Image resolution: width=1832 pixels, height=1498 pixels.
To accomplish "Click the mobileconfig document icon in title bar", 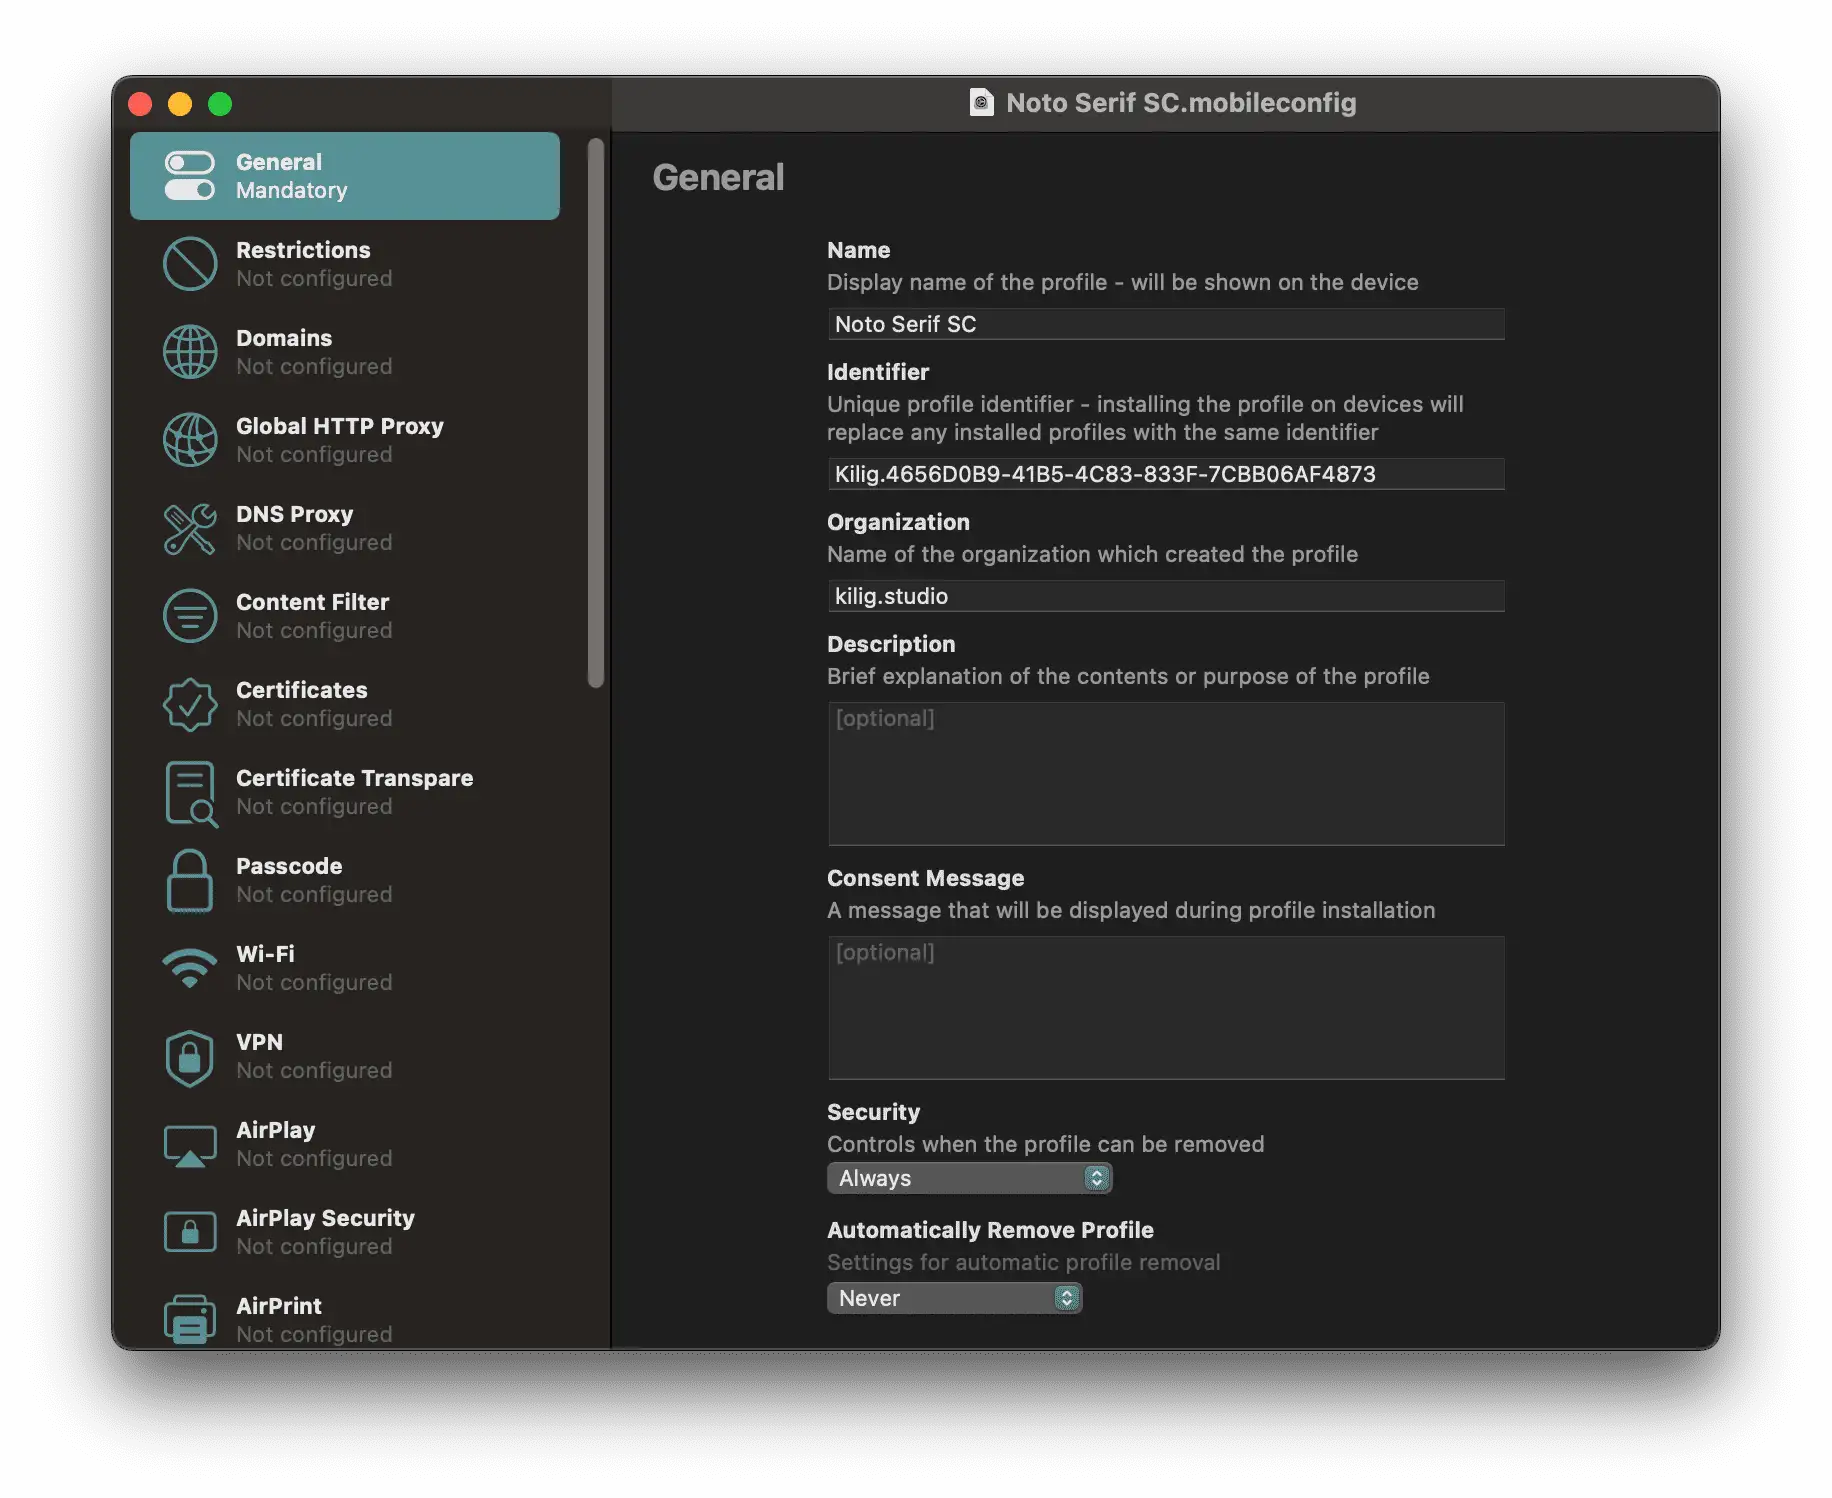I will click(x=982, y=103).
